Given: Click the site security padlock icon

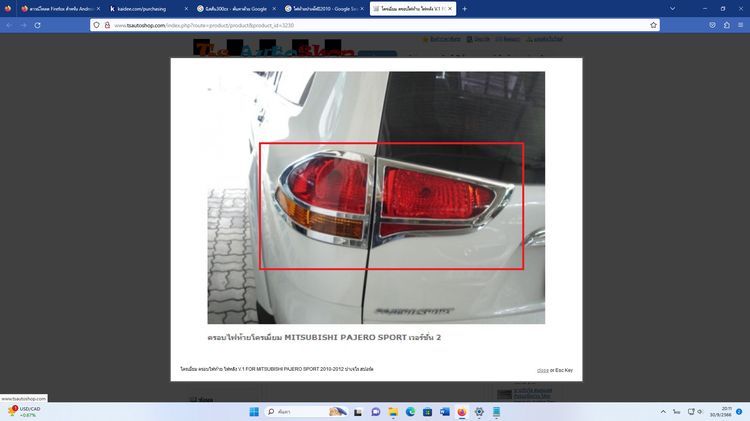Looking at the screenshot, I should pyautogui.click(x=107, y=25).
